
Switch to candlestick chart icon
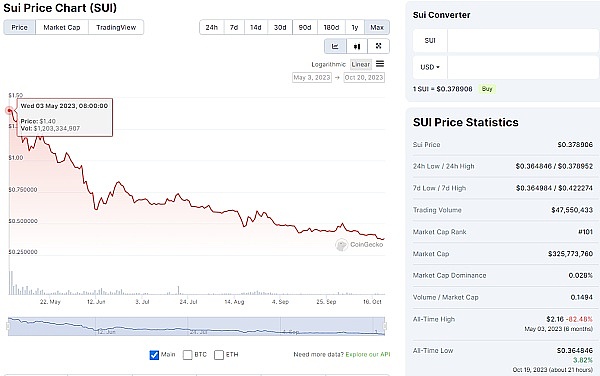[x=357, y=46]
